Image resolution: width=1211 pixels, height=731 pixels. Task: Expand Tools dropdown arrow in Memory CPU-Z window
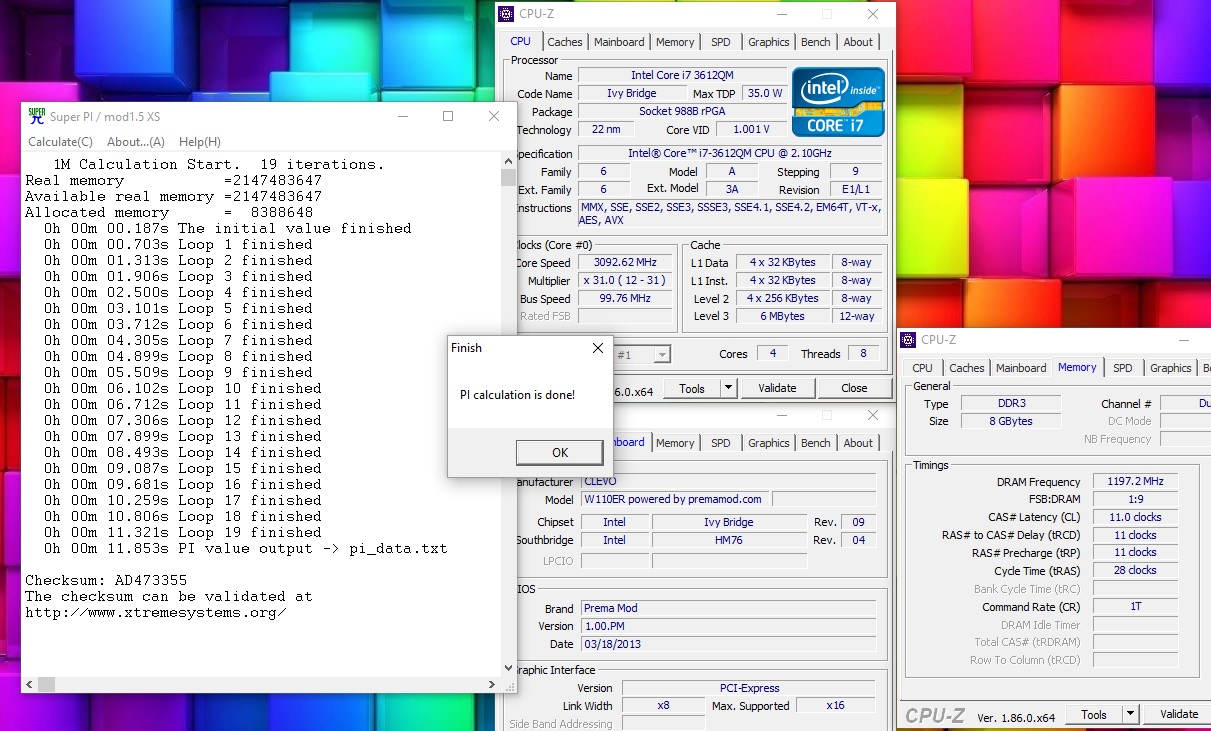pos(1131,714)
